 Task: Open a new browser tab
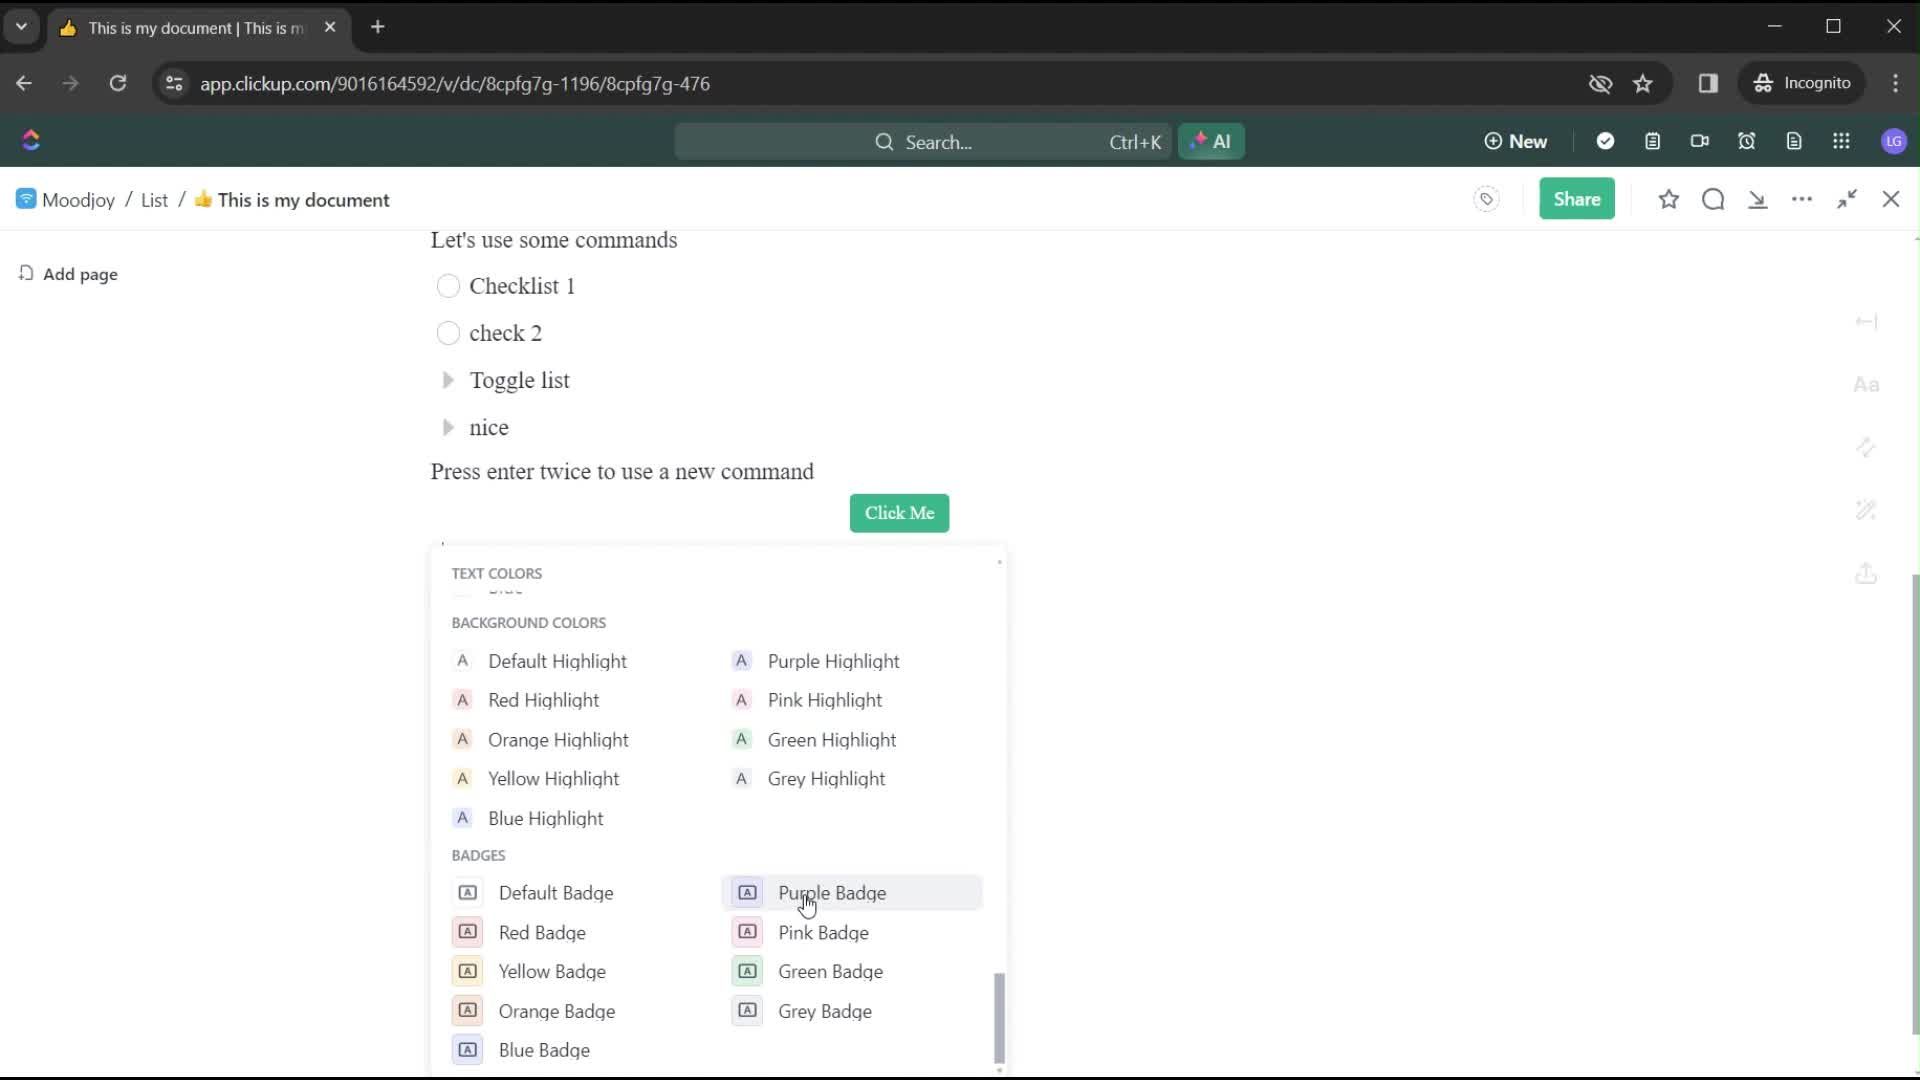377,27
